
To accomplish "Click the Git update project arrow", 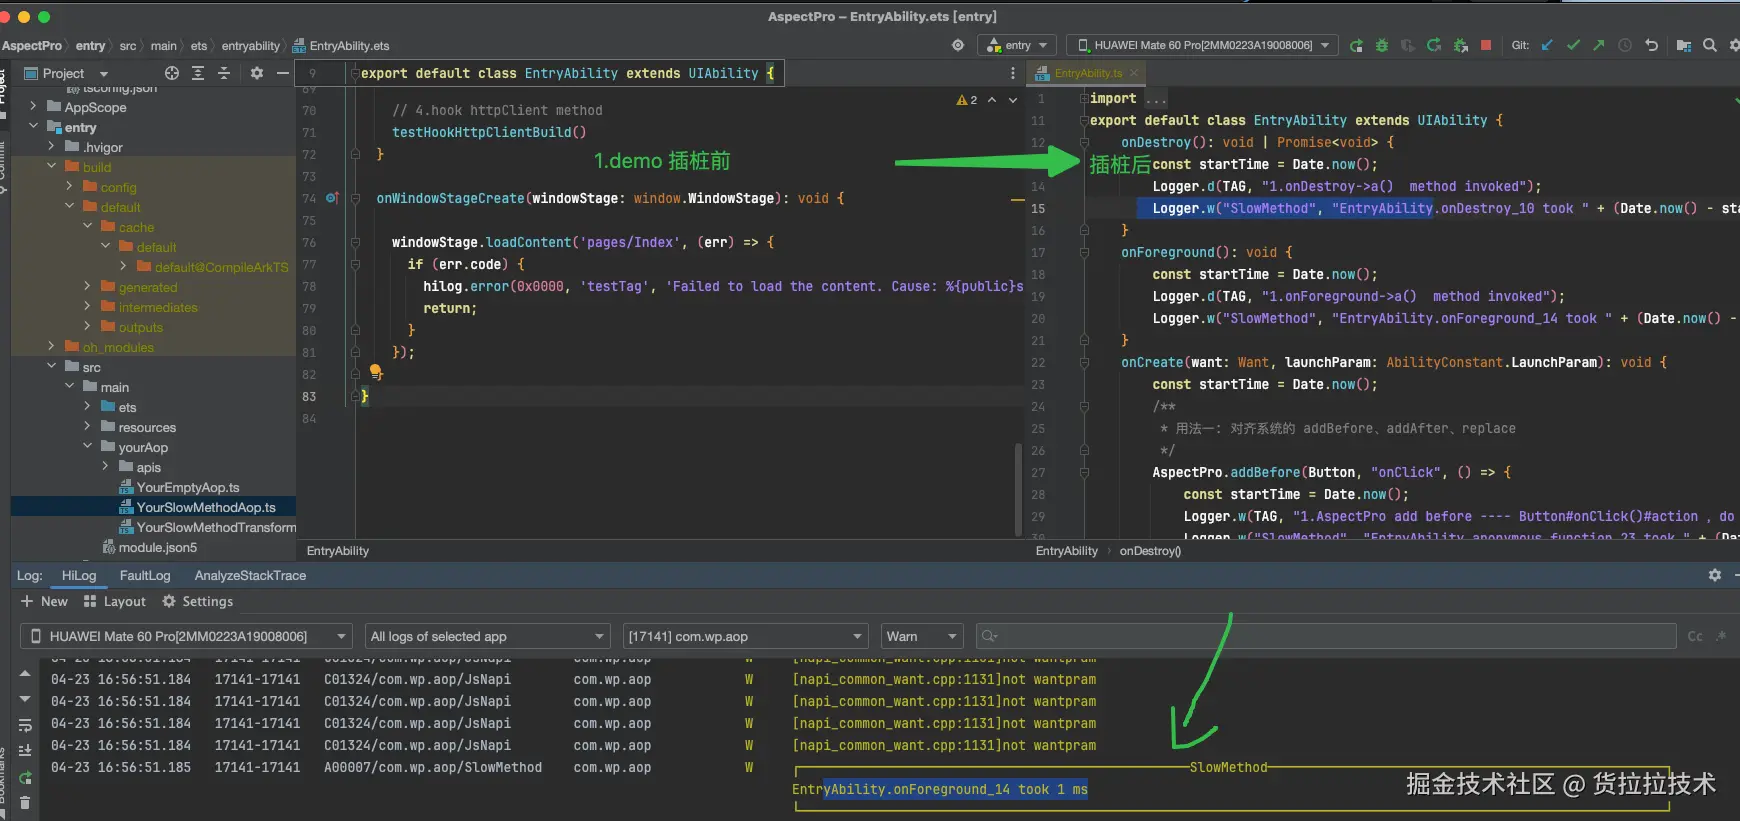I will tap(1547, 45).
